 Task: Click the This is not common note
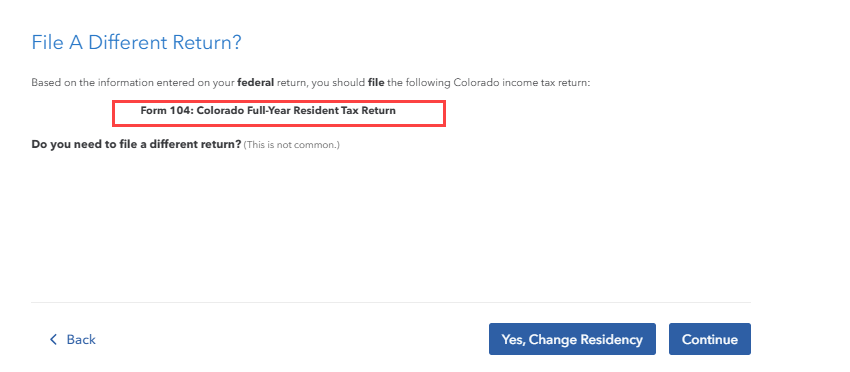click(292, 145)
